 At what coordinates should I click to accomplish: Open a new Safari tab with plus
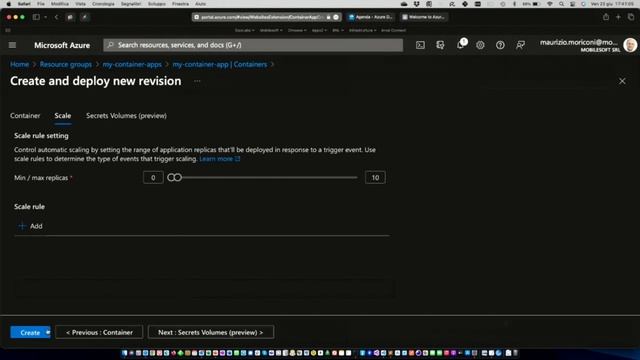(x=618, y=17)
